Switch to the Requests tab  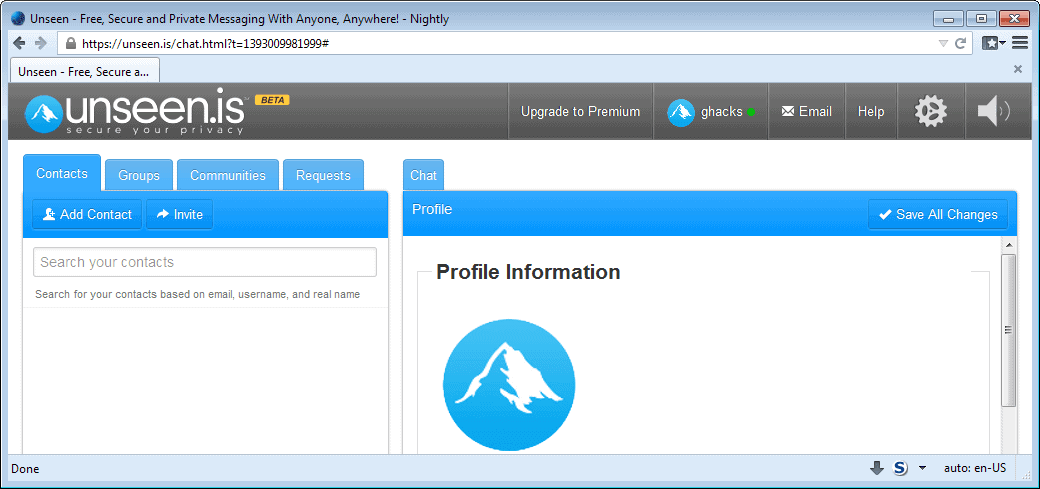(x=323, y=175)
